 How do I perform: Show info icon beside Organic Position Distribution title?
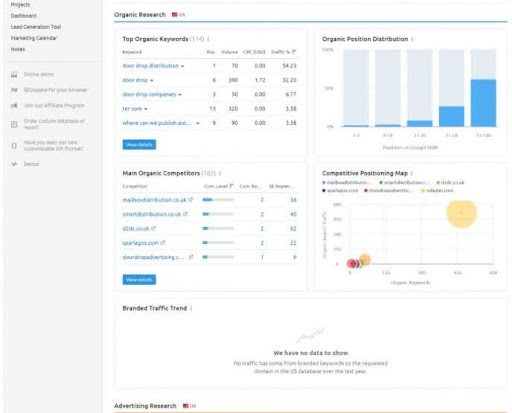pos(413,39)
